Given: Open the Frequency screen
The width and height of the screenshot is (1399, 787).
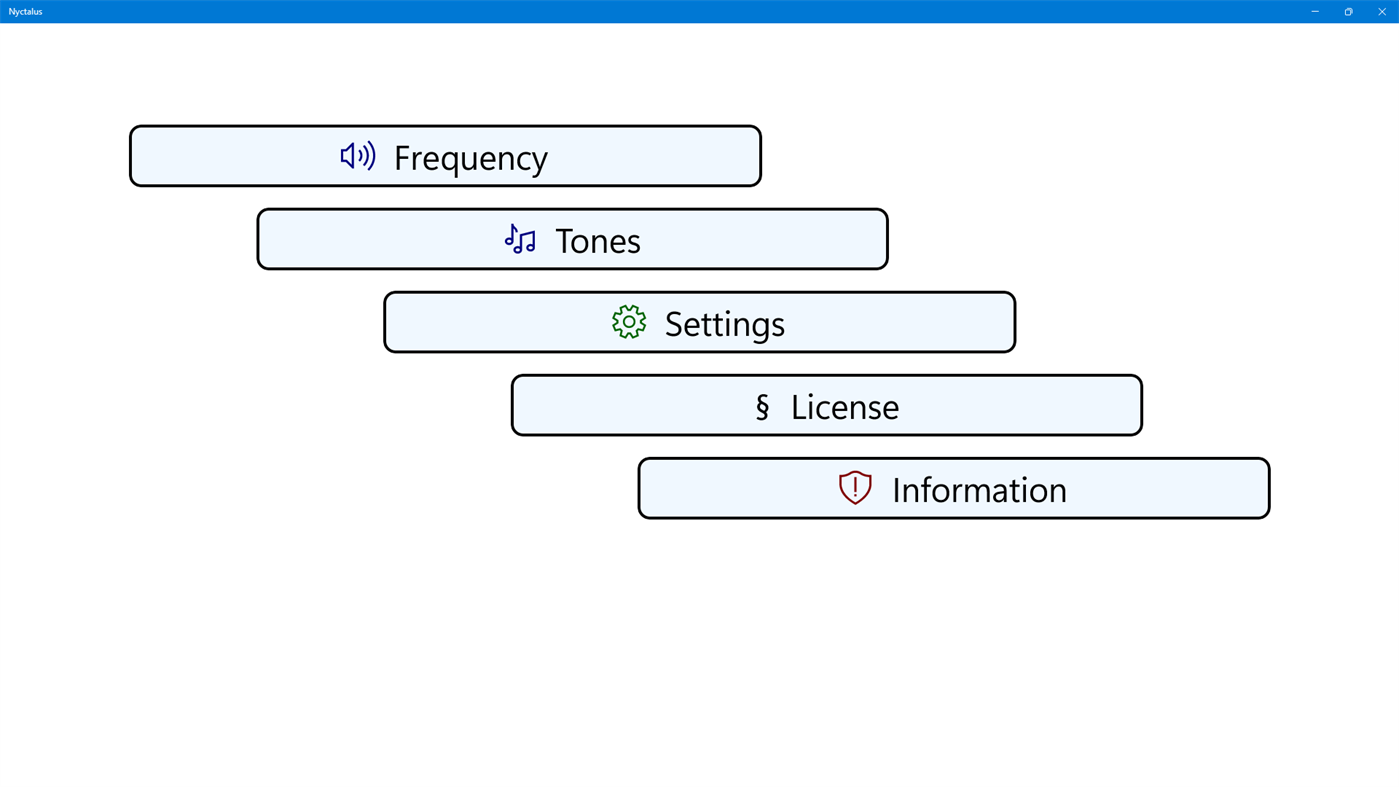Looking at the screenshot, I should [445, 155].
